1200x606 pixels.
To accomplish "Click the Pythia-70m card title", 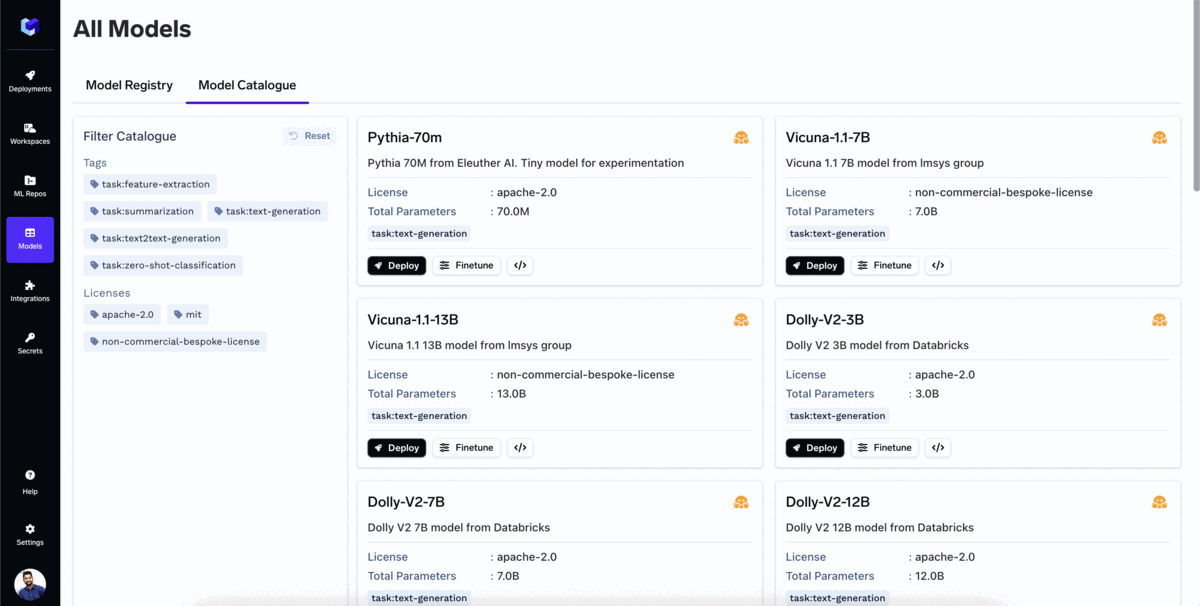I will [x=405, y=137].
